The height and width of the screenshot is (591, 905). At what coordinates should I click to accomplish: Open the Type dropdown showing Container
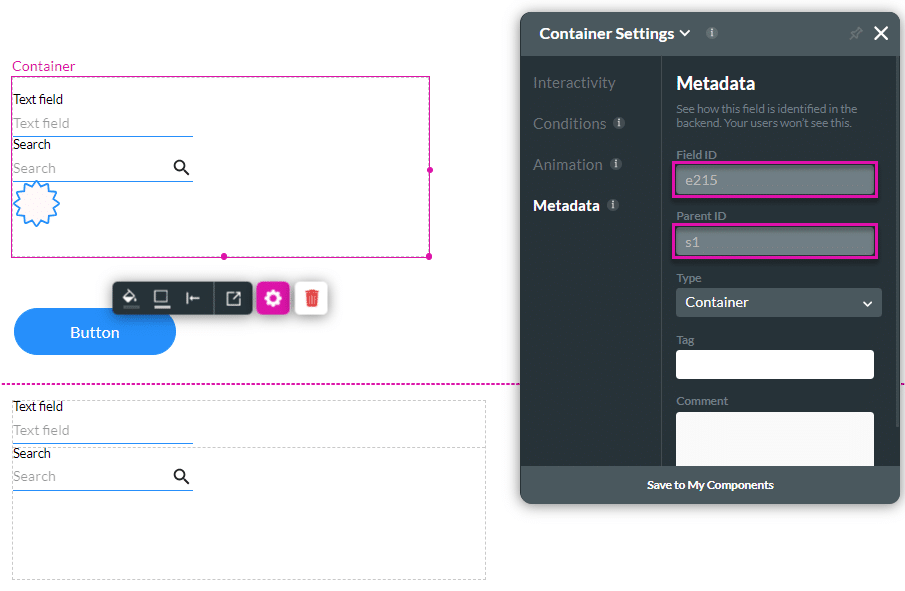point(778,302)
